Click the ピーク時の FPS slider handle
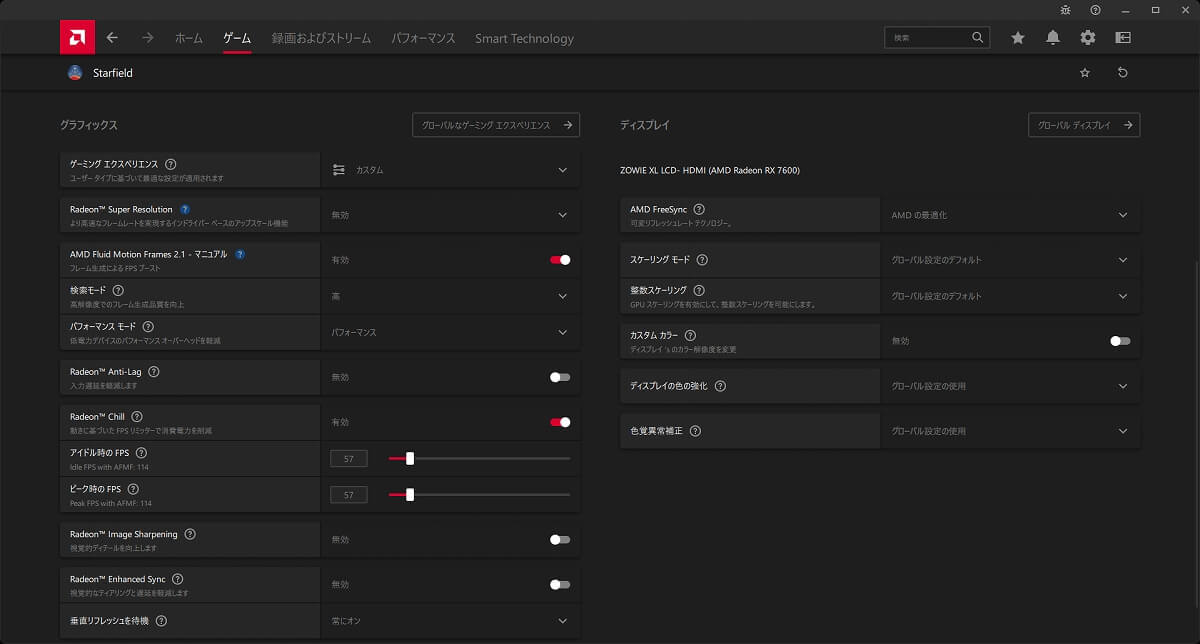This screenshot has width=1200, height=644. pyautogui.click(x=409, y=494)
